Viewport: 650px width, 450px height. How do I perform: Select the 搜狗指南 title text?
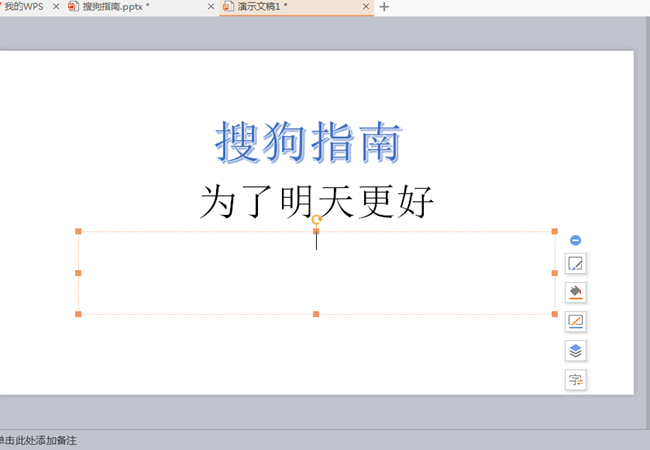[x=309, y=142]
